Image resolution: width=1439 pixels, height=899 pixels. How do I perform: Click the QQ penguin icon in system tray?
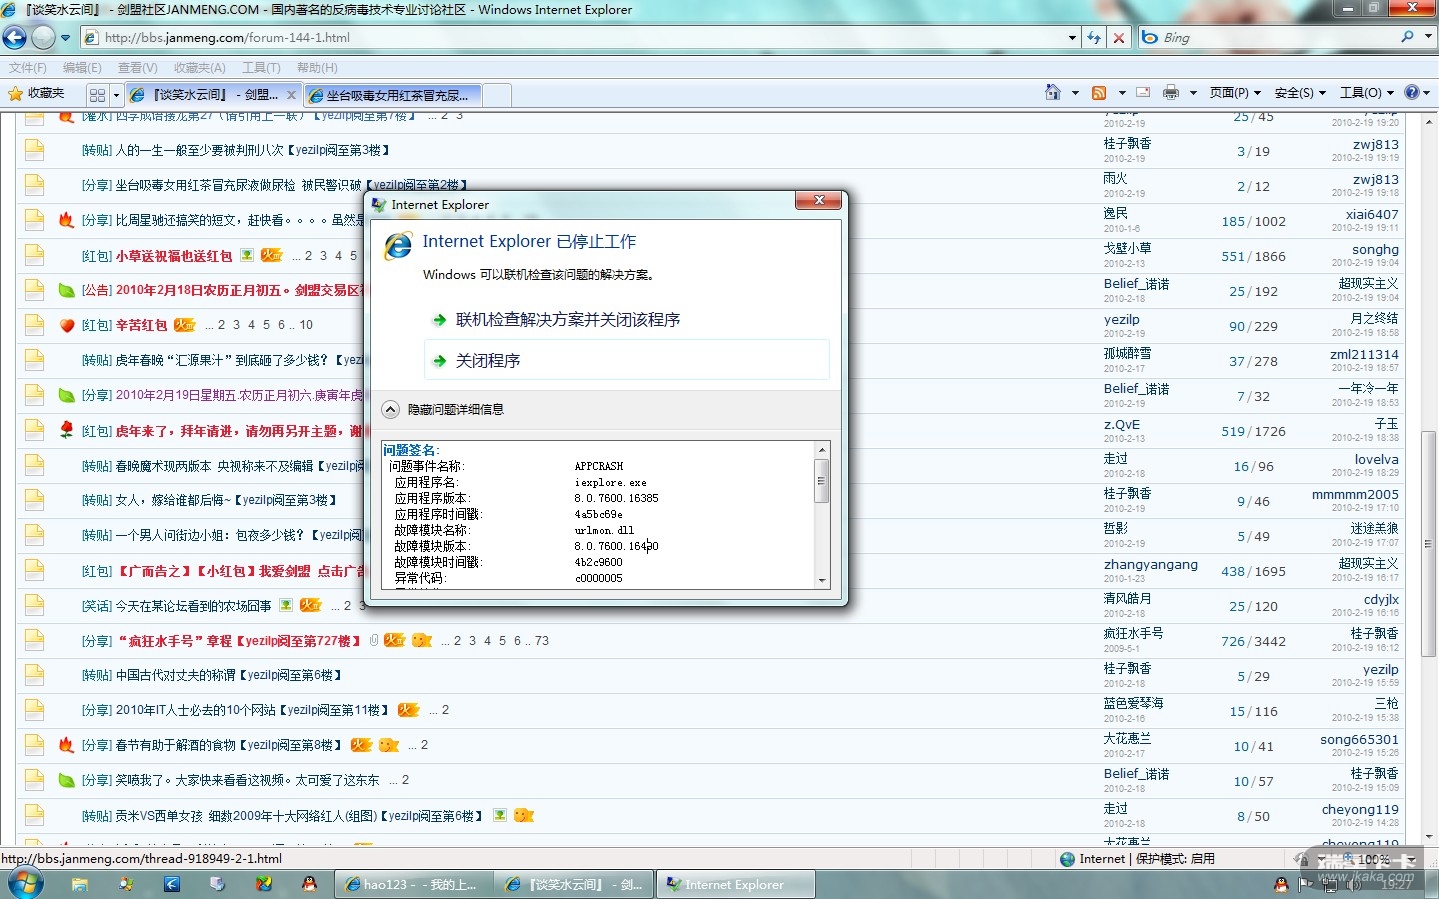[1281, 884]
